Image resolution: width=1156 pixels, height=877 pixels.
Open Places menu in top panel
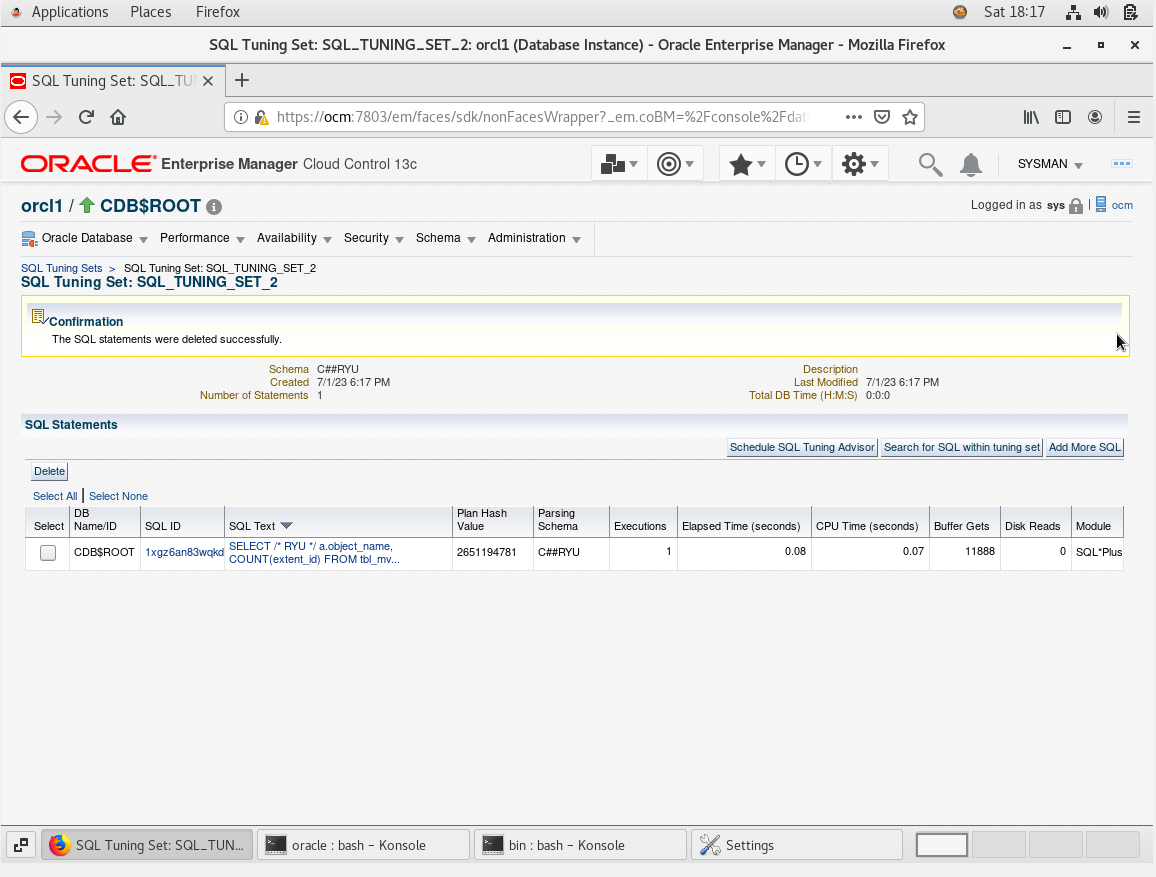150,12
